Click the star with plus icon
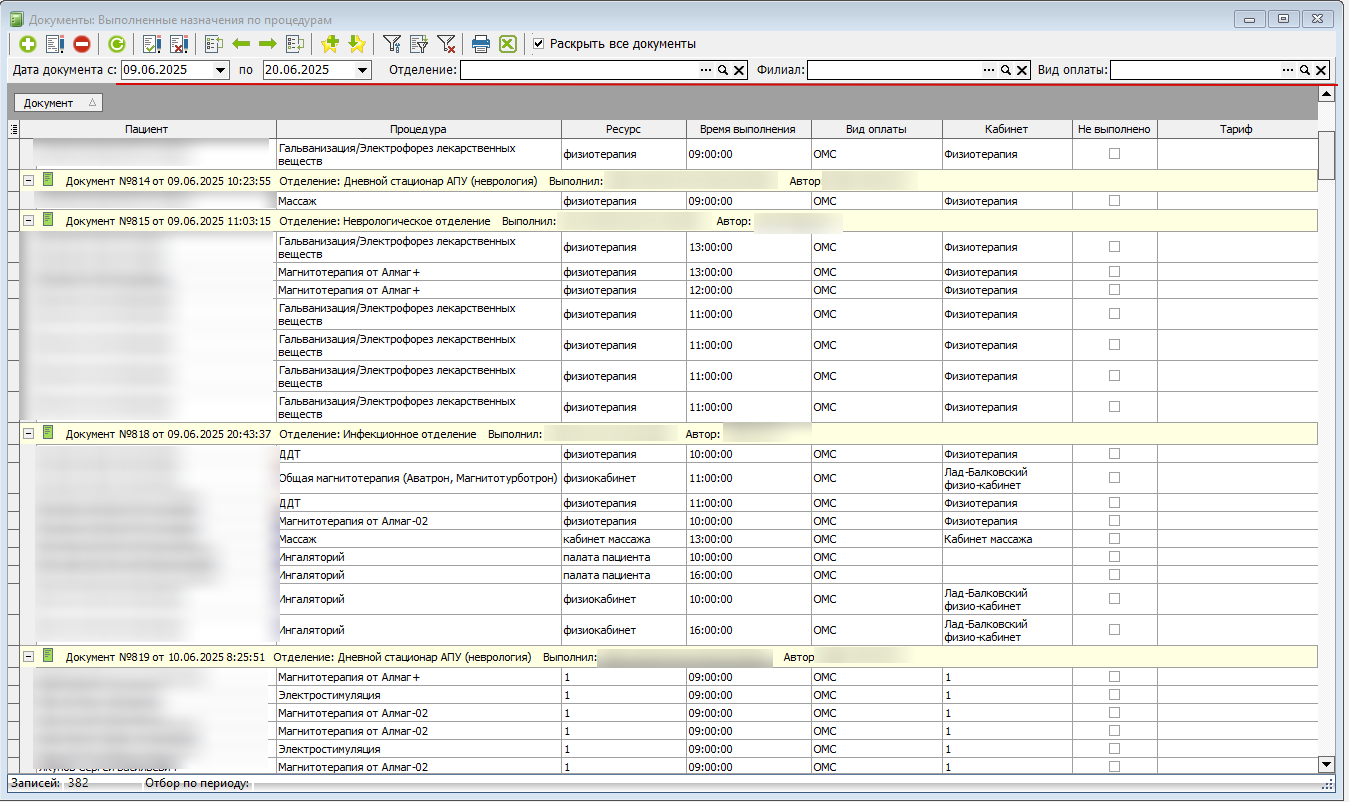Image resolution: width=1349 pixels, height=802 pixels. (x=330, y=44)
